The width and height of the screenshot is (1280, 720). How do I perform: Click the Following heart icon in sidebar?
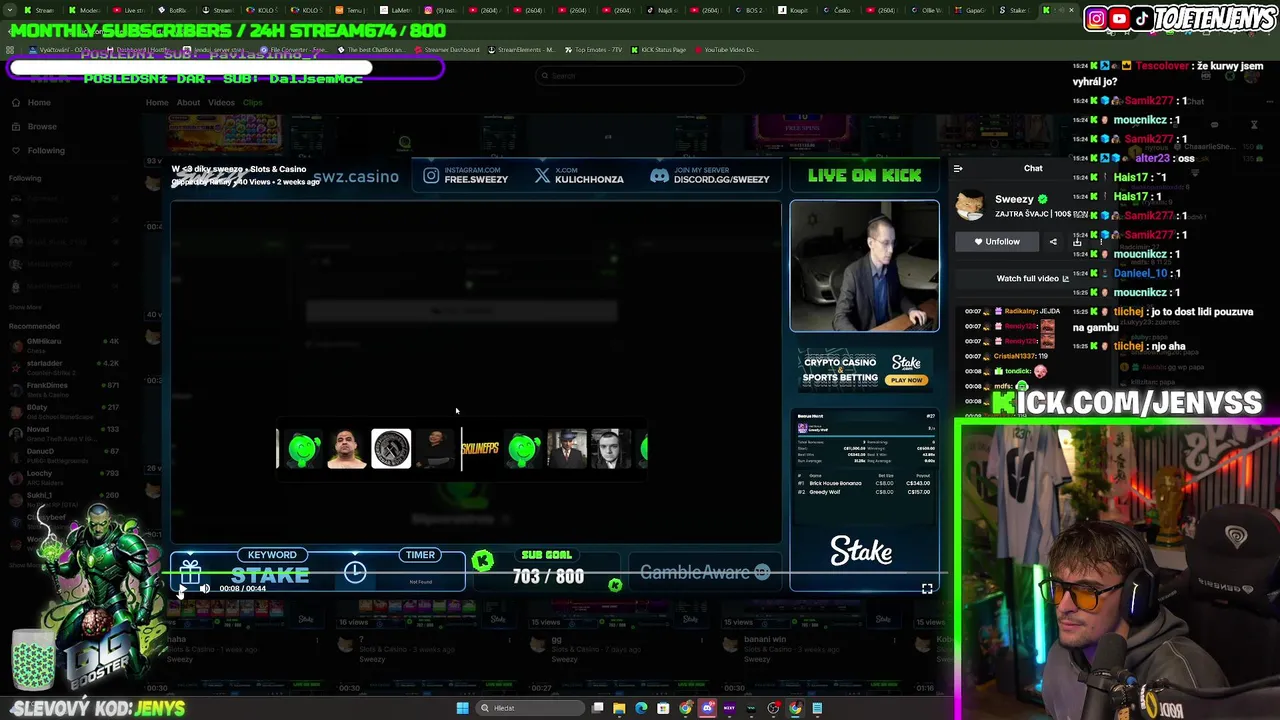(16, 150)
